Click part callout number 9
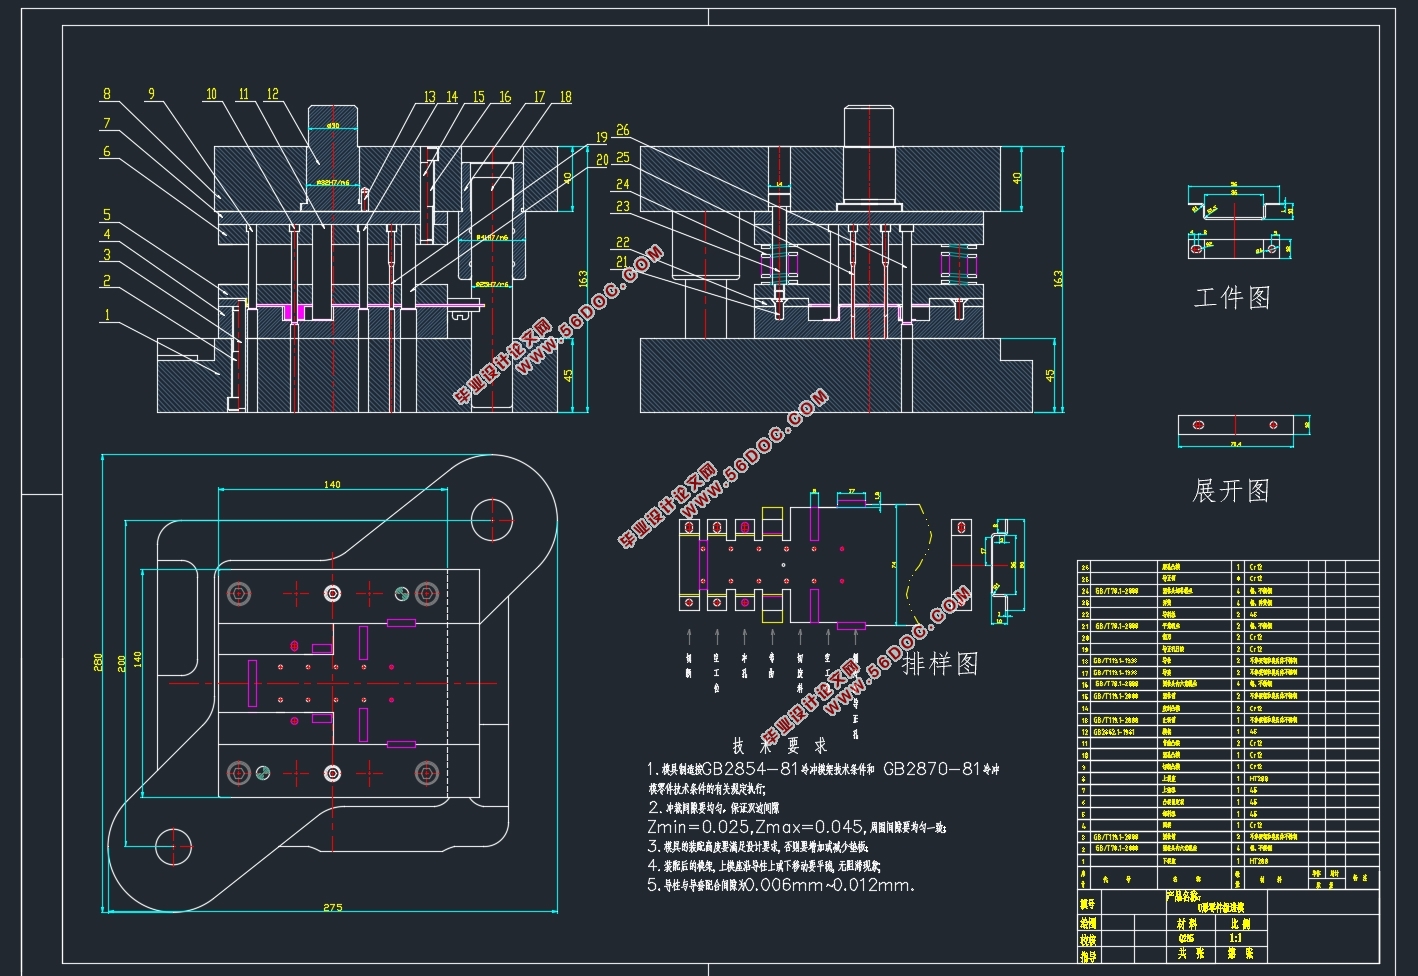The image size is (1418, 976). (151, 94)
